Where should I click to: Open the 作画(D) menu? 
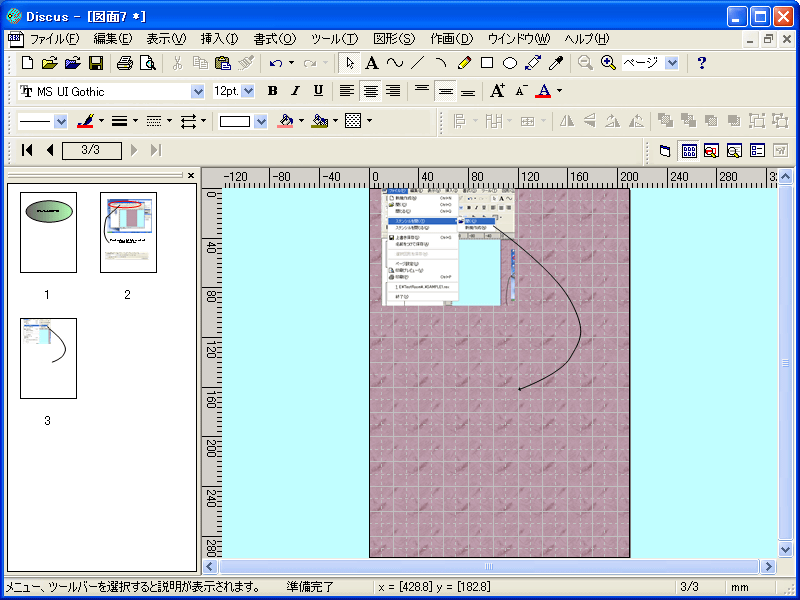coord(452,39)
